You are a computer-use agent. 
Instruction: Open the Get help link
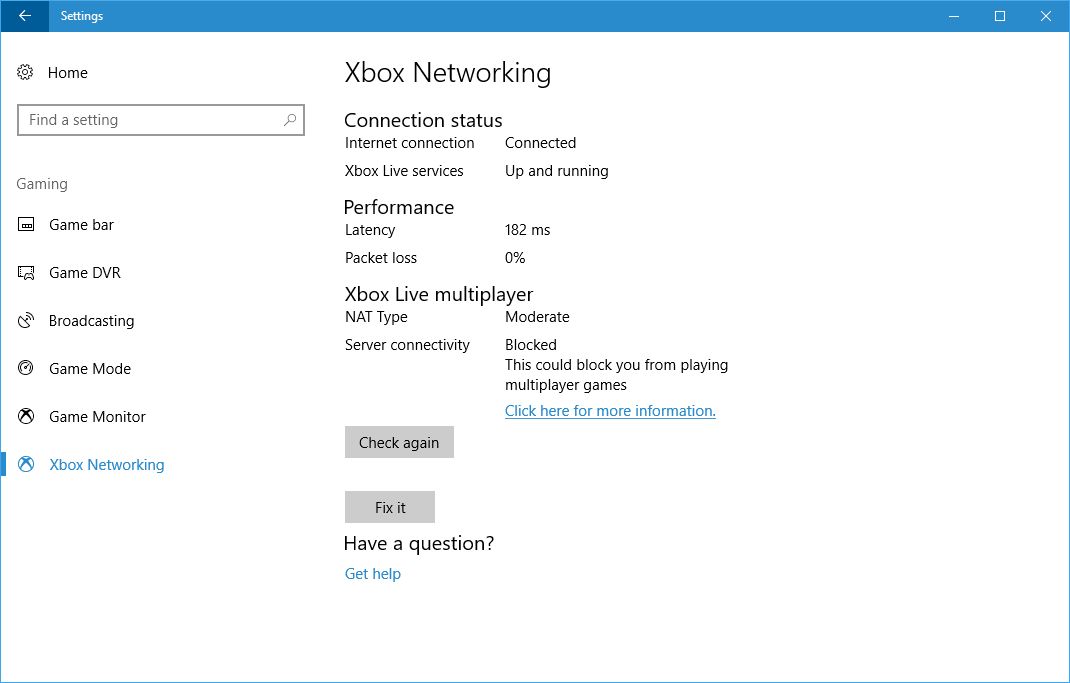(x=373, y=574)
